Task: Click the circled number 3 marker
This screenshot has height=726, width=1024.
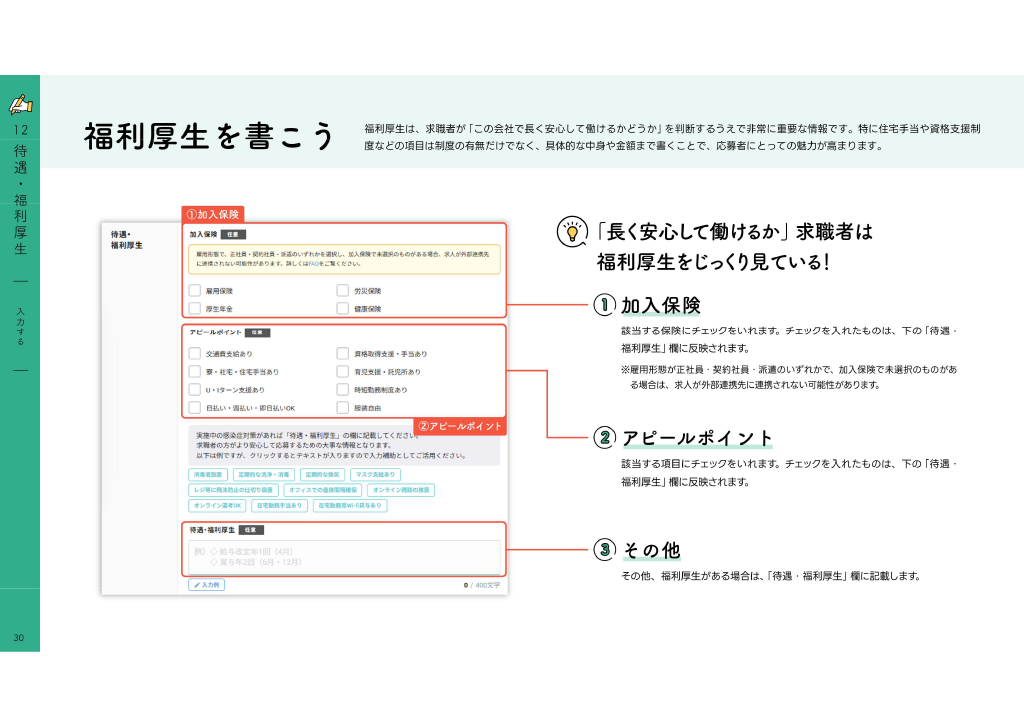Action: point(604,549)
